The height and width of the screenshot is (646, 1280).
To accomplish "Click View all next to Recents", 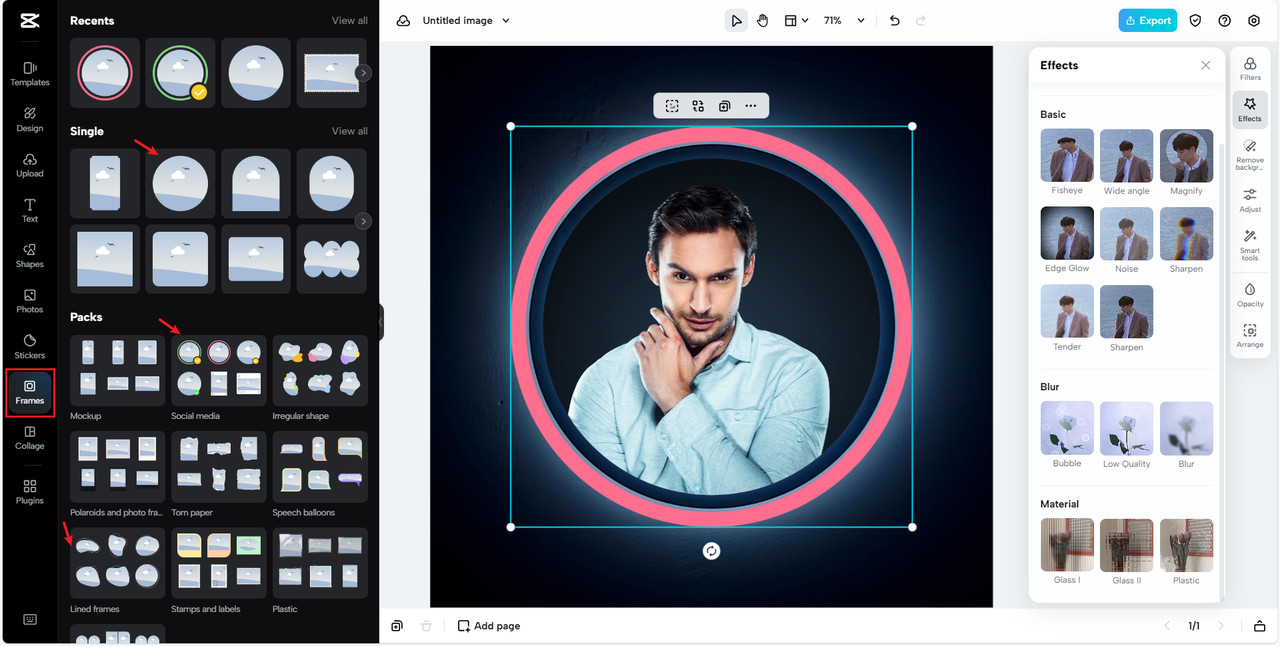I will point(350,20).
